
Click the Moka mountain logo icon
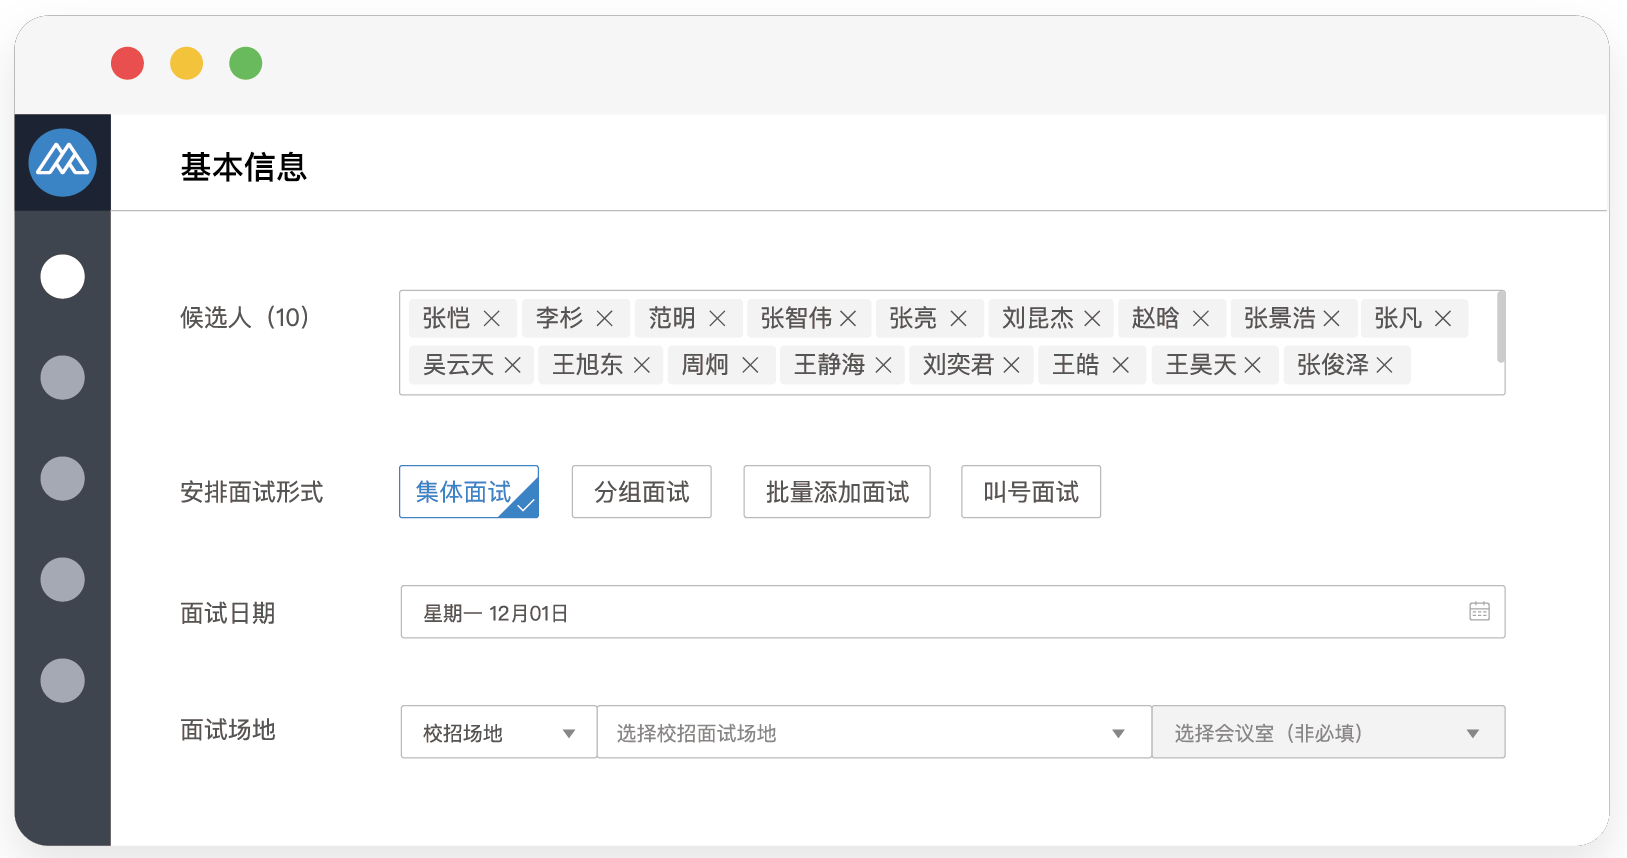pos(62,162)
